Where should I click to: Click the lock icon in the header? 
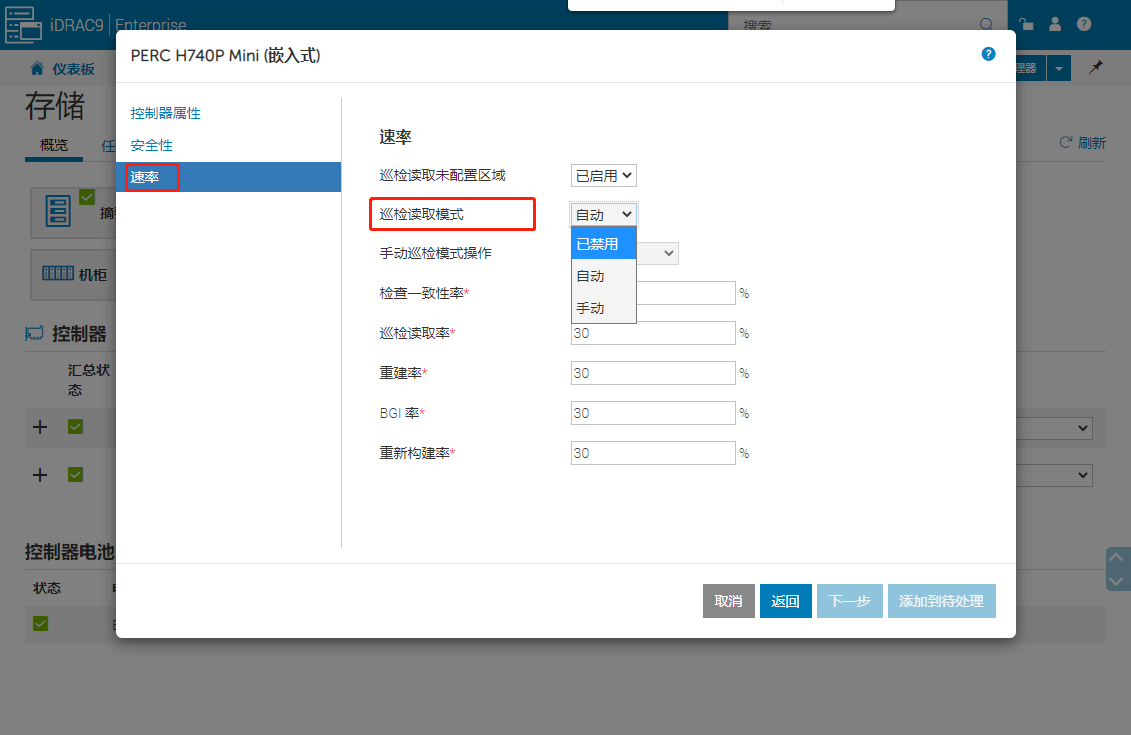click(x=1026, y=24)
